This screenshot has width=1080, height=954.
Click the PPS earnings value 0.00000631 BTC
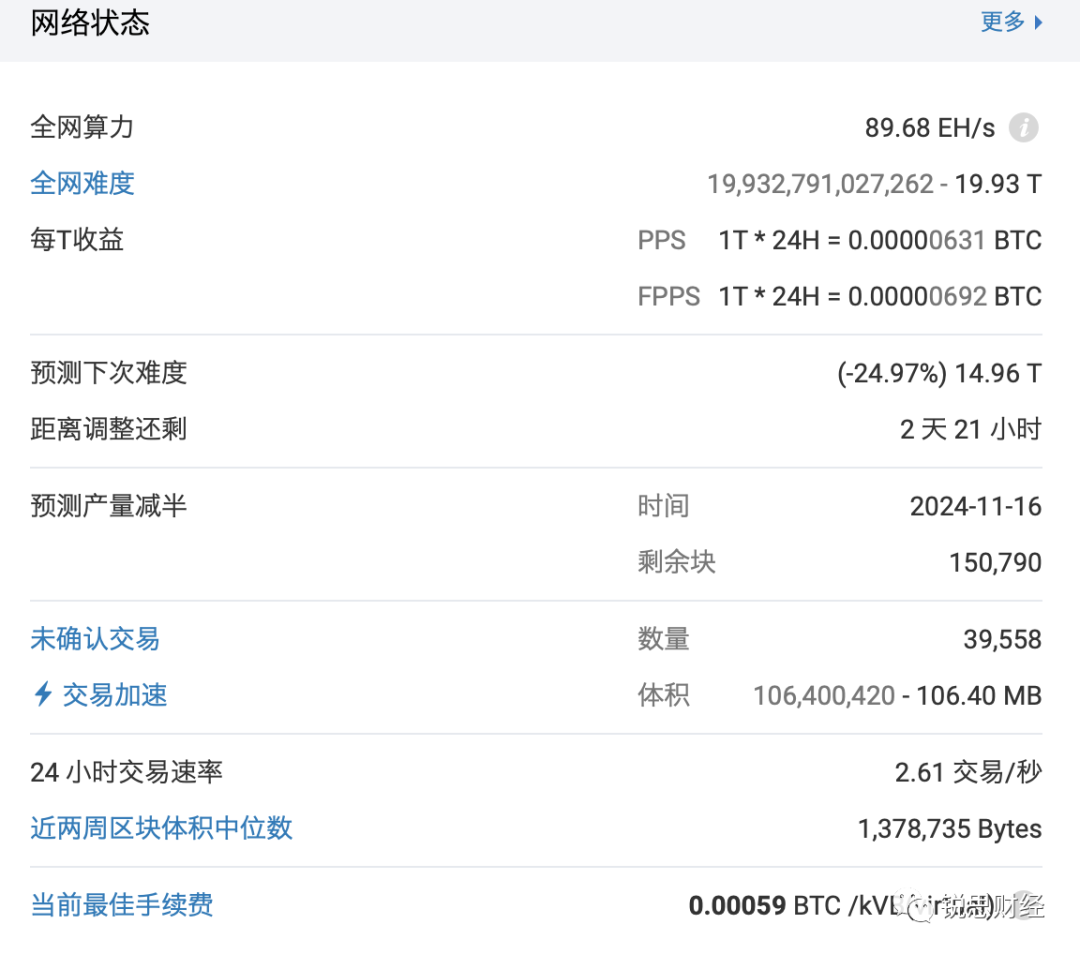(944, 240)
